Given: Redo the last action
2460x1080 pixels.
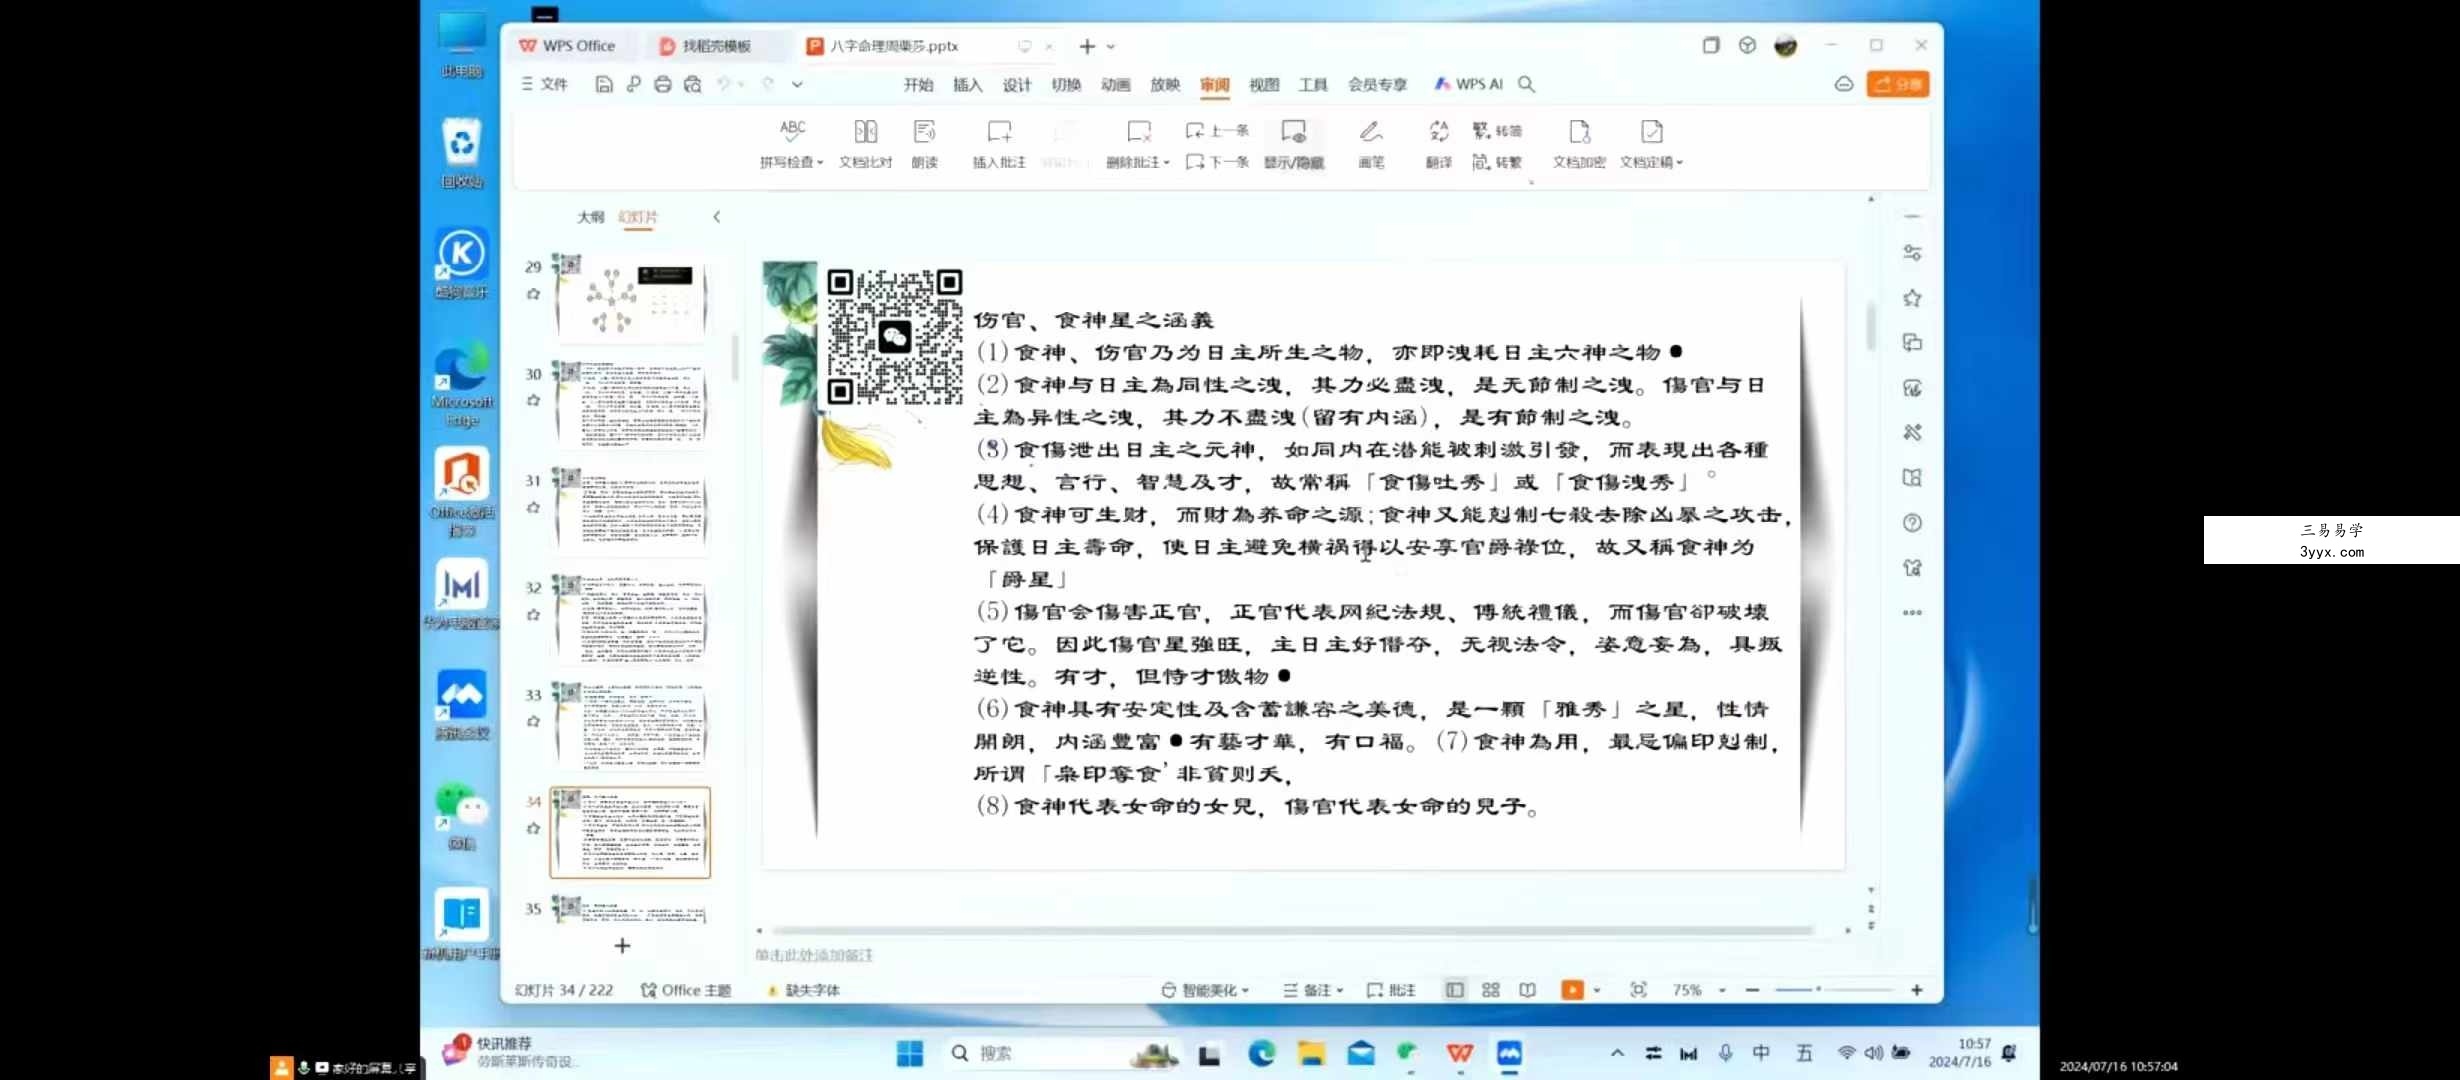Looking at the screenshot, I should pyautogui.click(x=768, y=84).
